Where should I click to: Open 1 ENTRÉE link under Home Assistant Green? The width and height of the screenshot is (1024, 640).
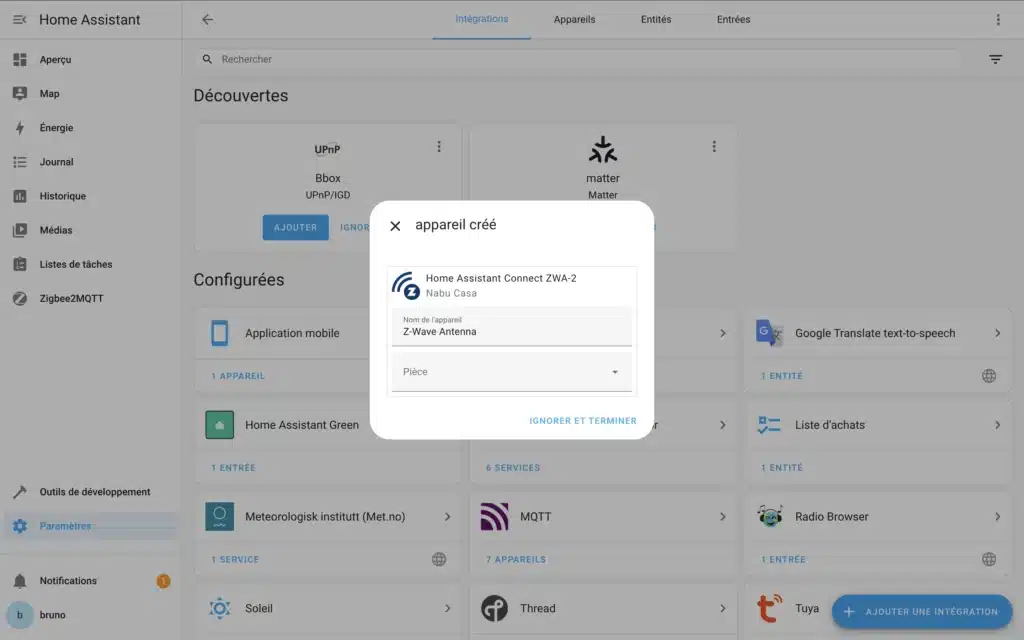pos(233,468)
